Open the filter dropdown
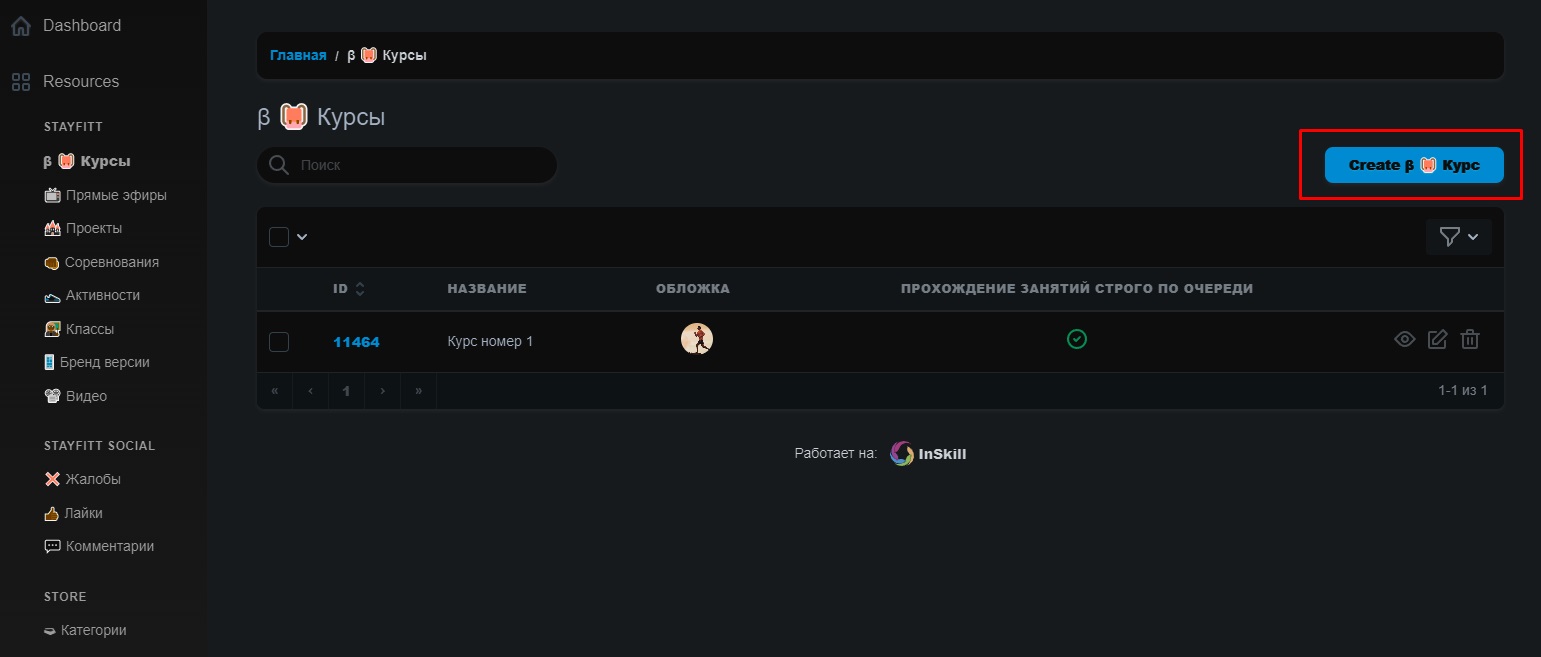The width and height of the screenshot is (1541, 657). [x=1458, y=237]
